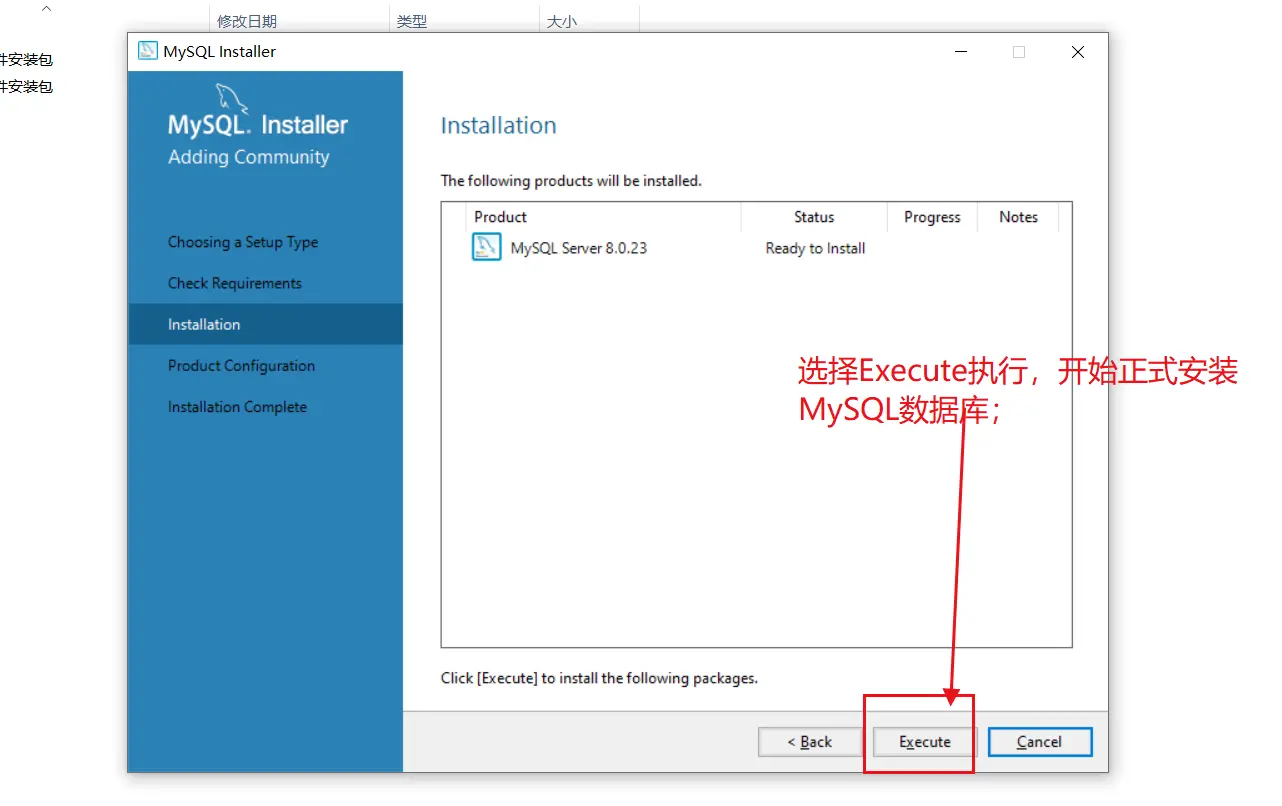This screenshot has width=1282, height=806.
Task: Click the Progress column header
Action: pos(932,217)
